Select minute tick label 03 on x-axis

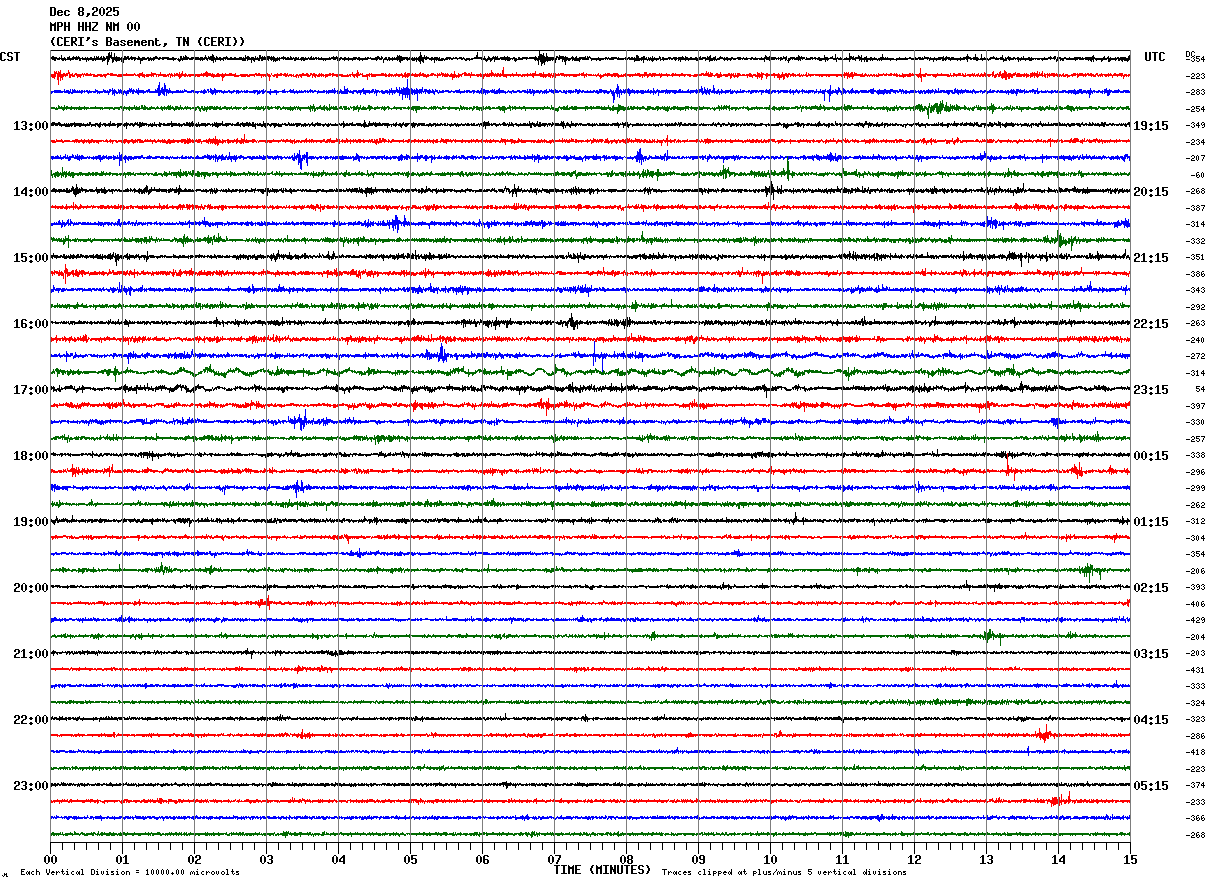point(266,859)
